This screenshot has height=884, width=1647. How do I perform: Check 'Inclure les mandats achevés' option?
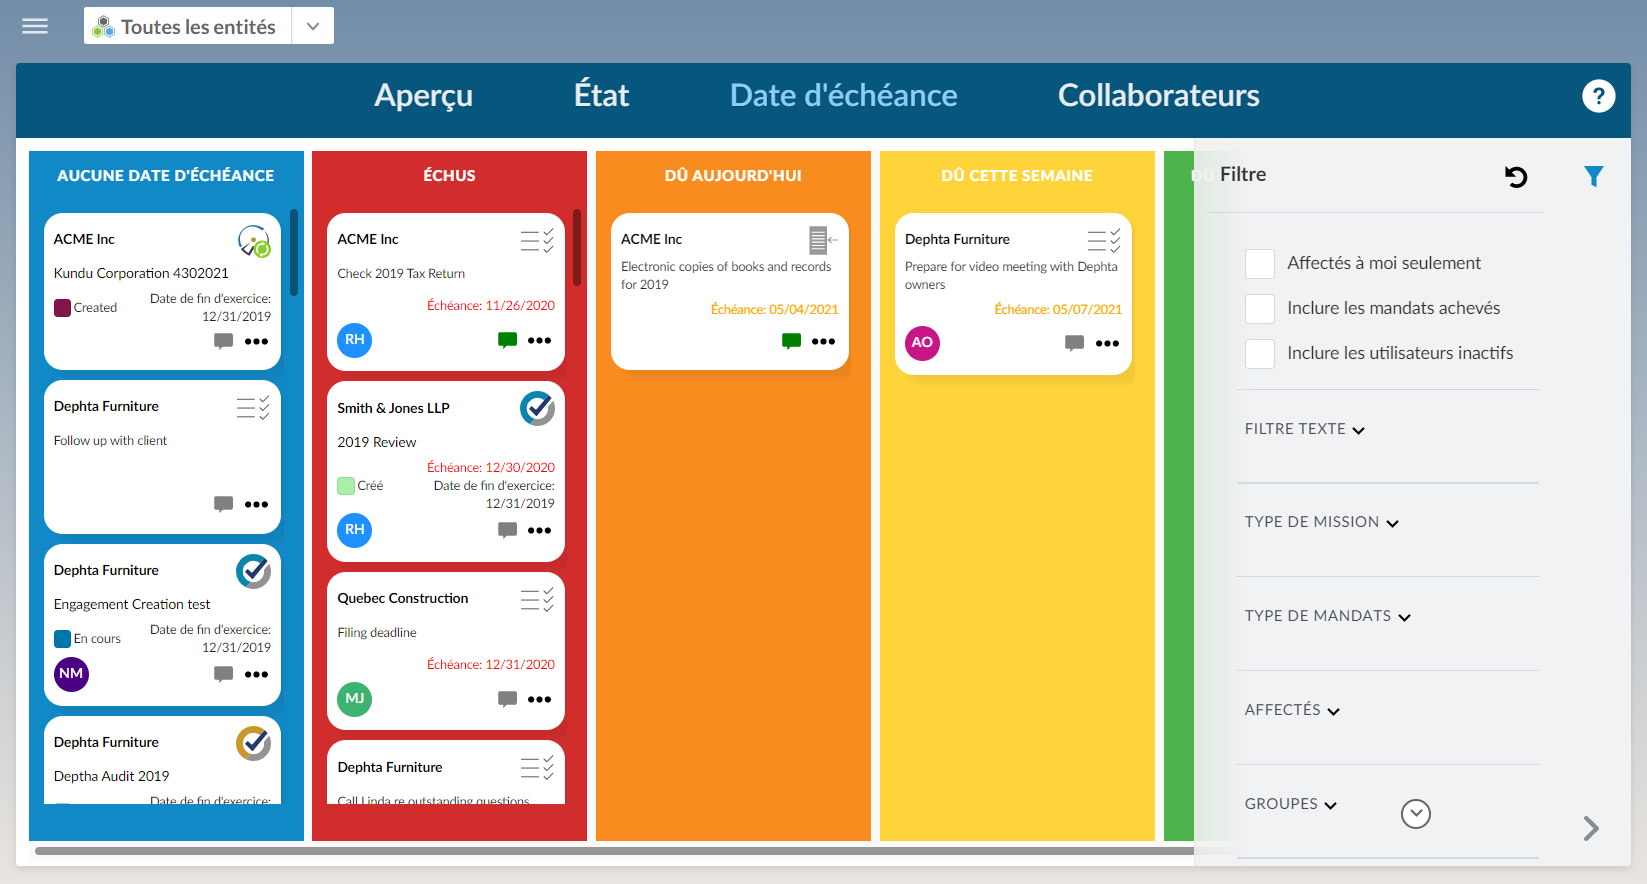[x=1259, y=309]
